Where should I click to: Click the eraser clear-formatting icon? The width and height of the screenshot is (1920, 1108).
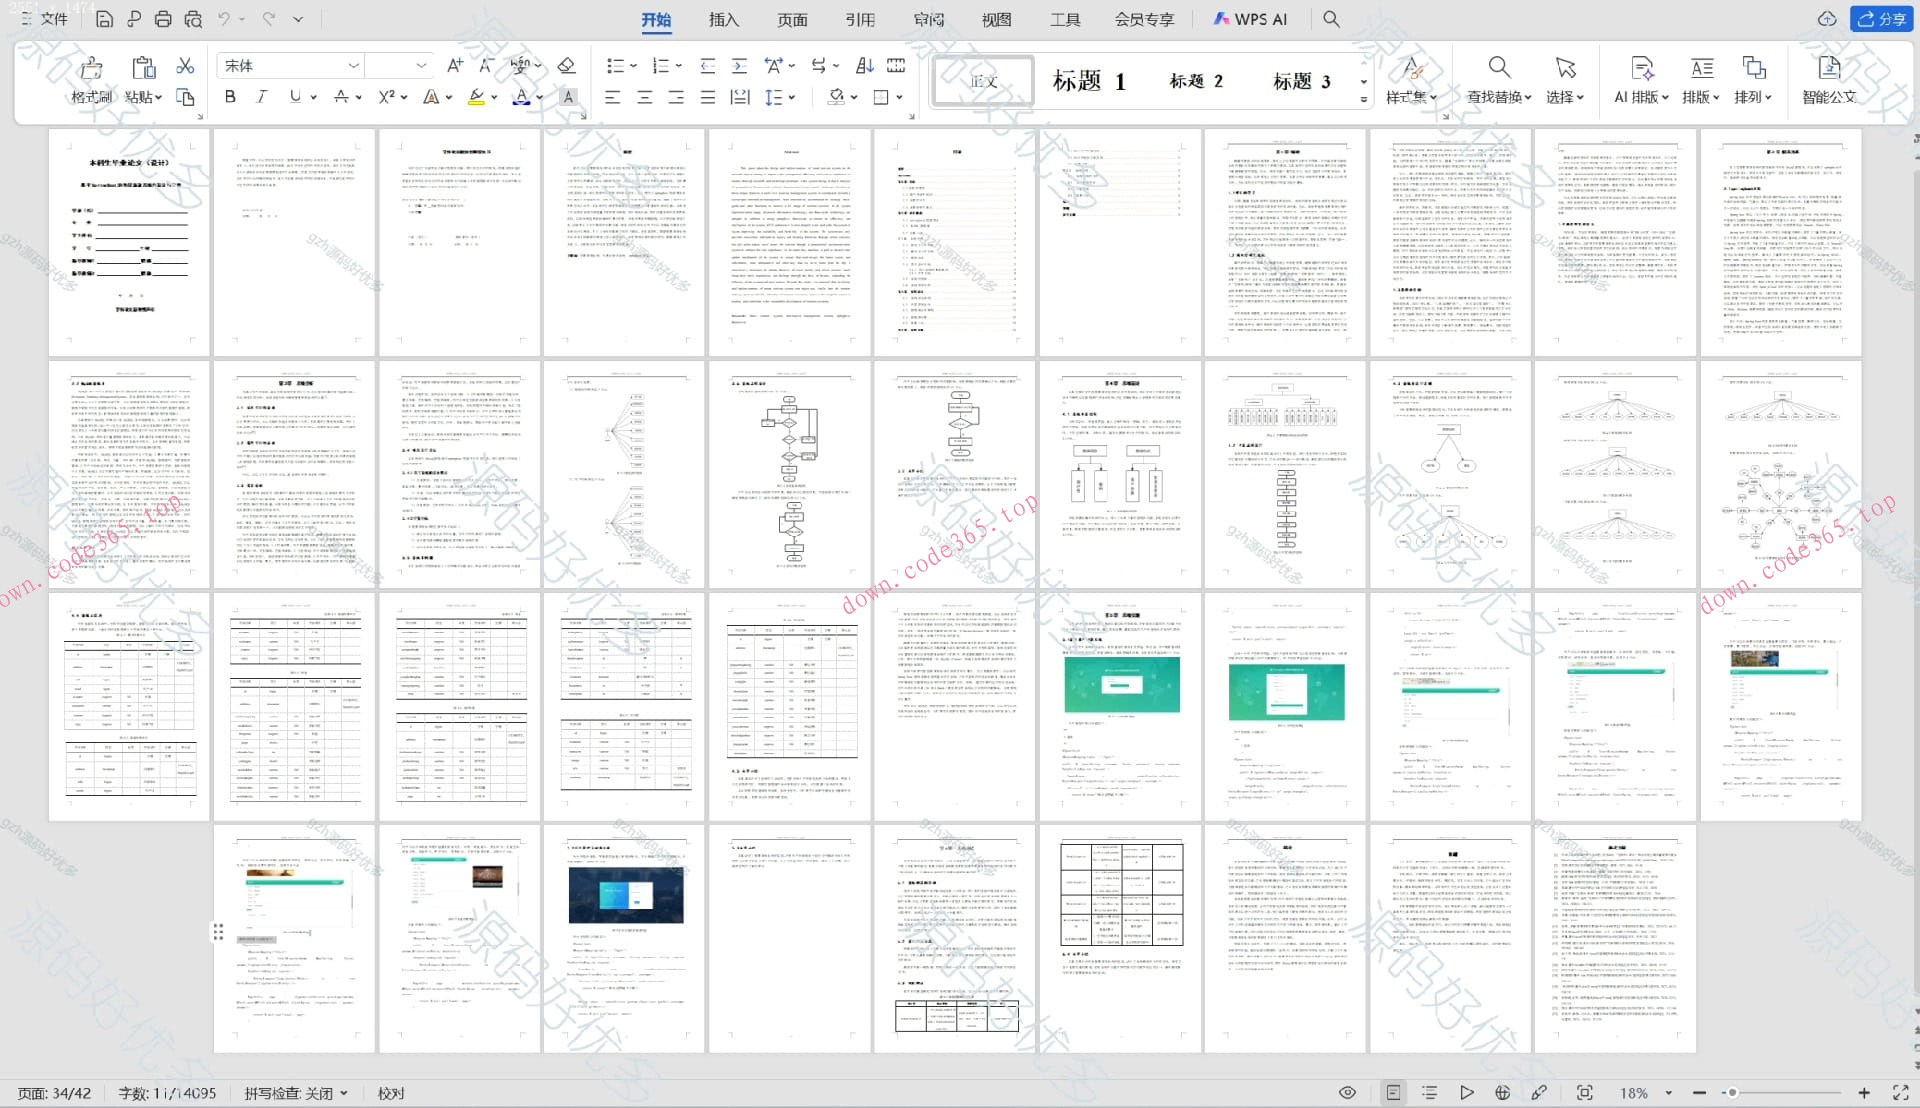tap(566, 66)
